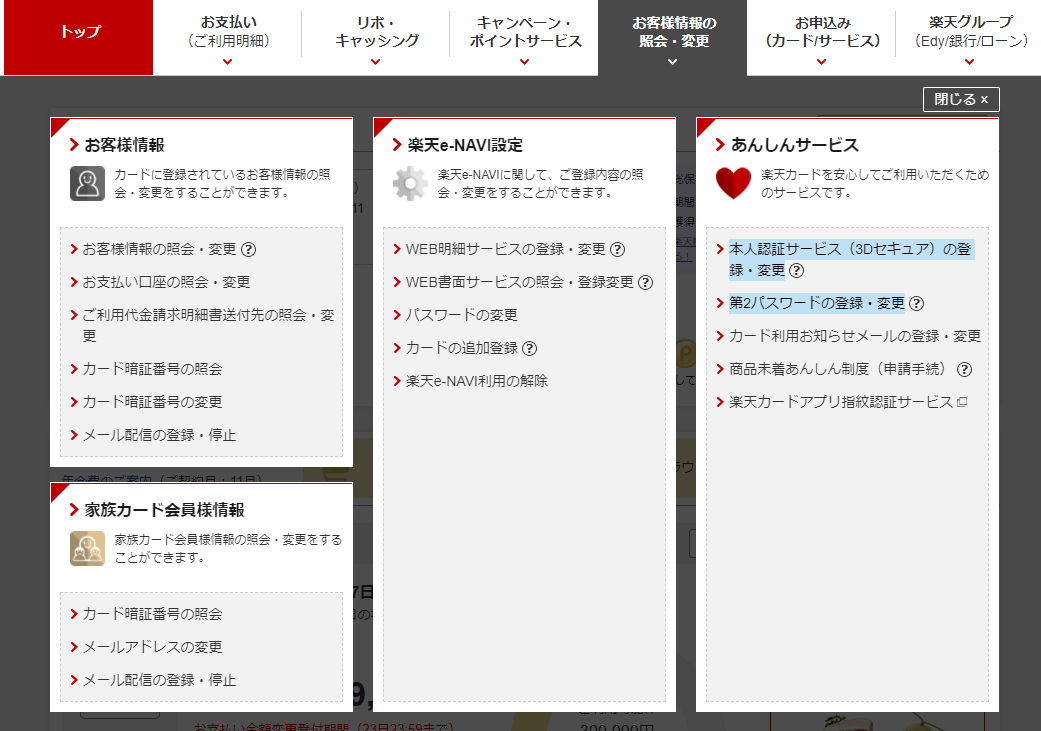Close the menu with 閉じる button
This screenshot has height=731, width=1041.
pyautogui.click(x=961, y=100)
